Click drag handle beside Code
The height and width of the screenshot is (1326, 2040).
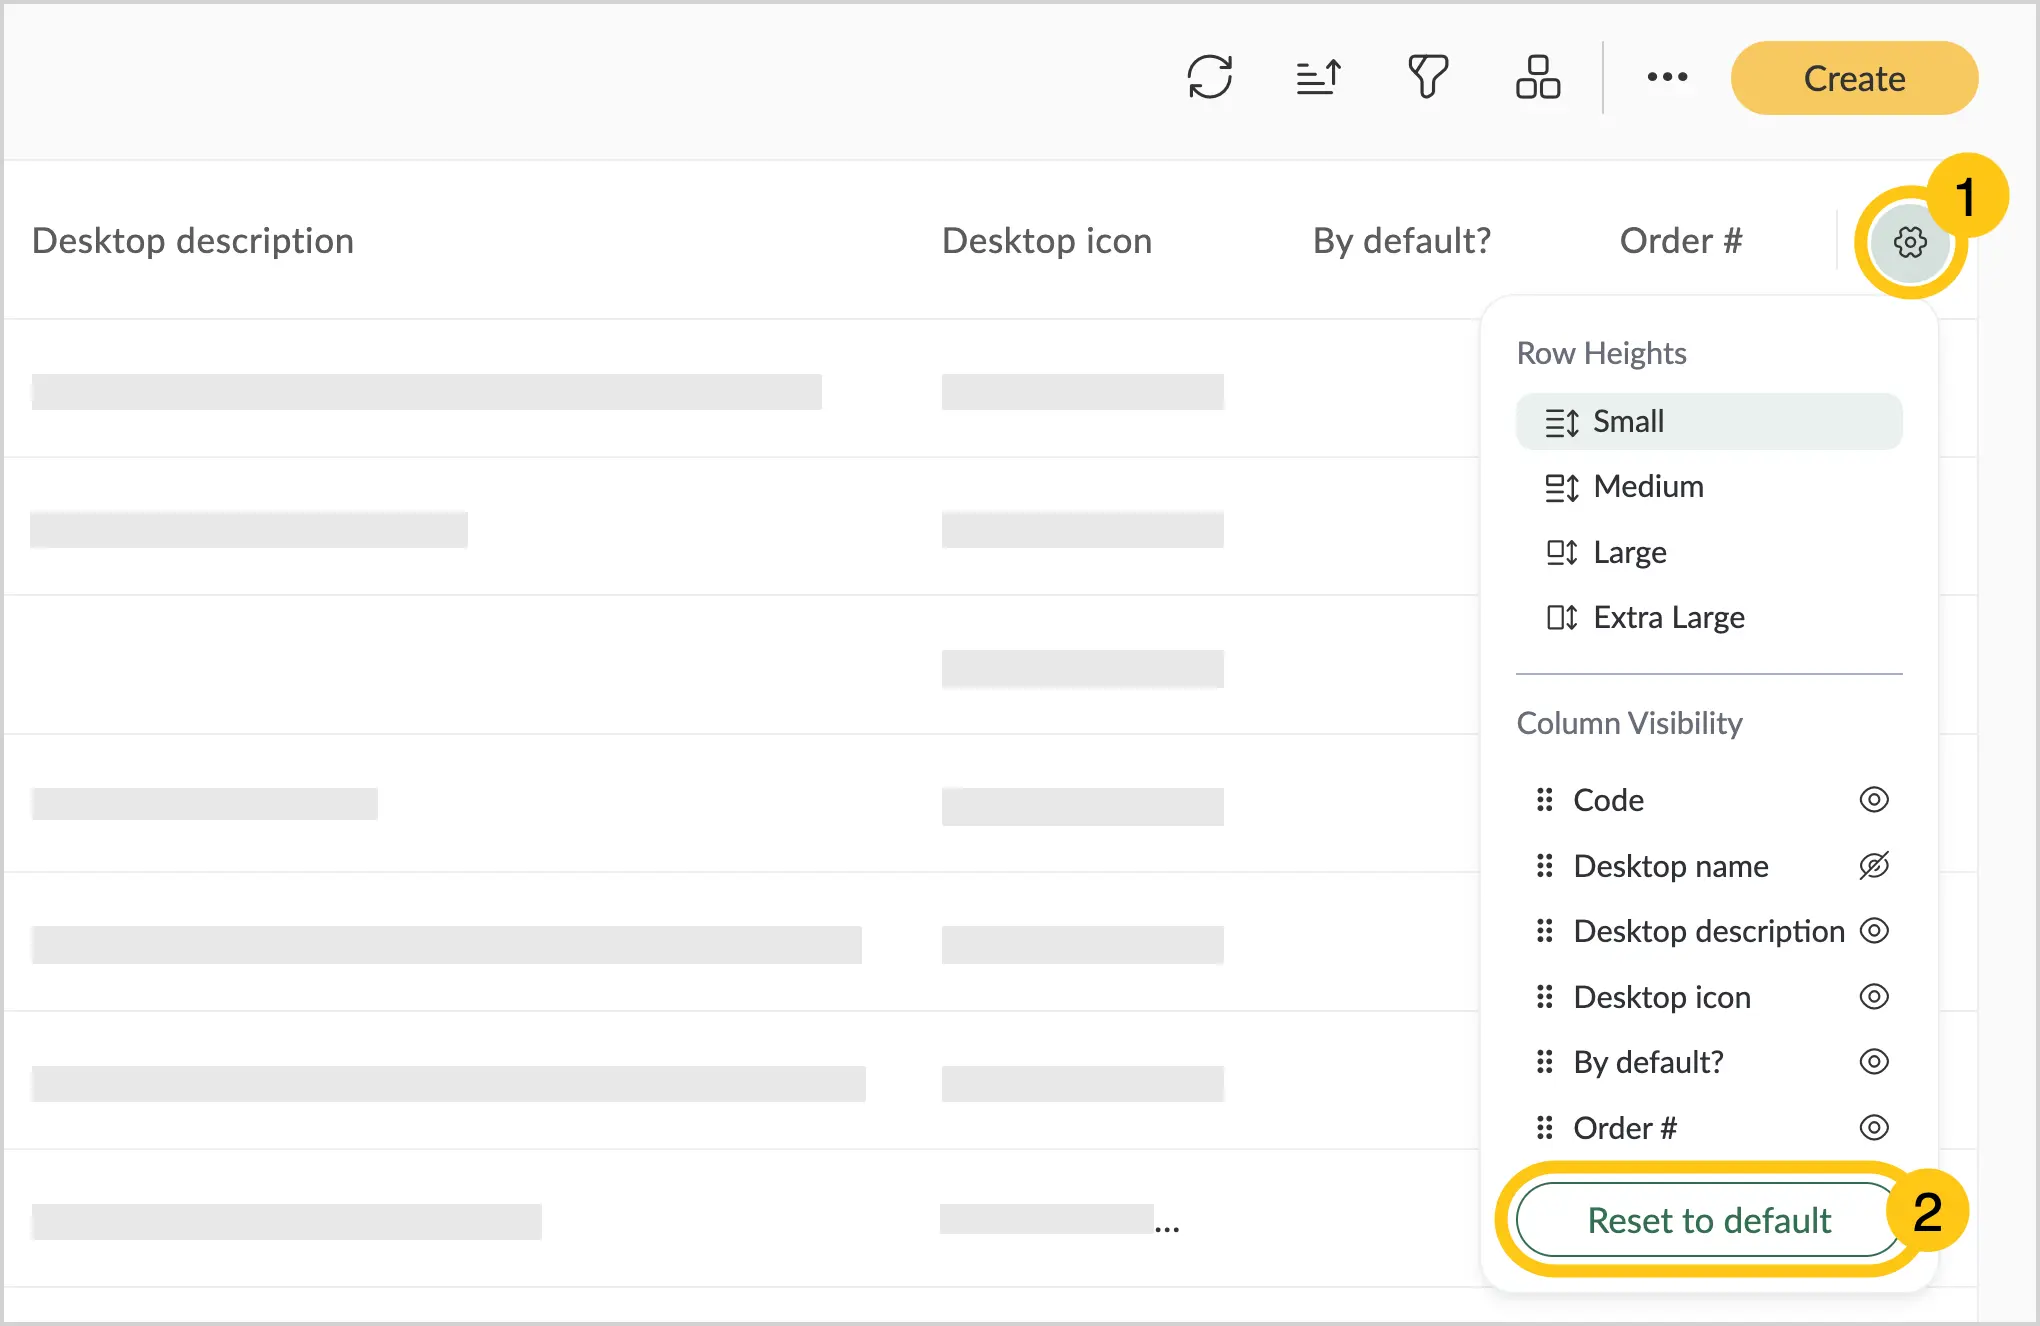click(1545, 800)
